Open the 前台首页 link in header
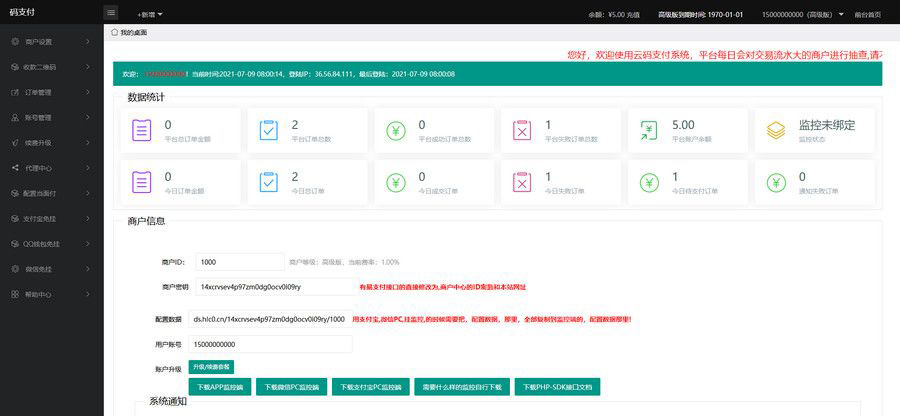 [865, 15]
